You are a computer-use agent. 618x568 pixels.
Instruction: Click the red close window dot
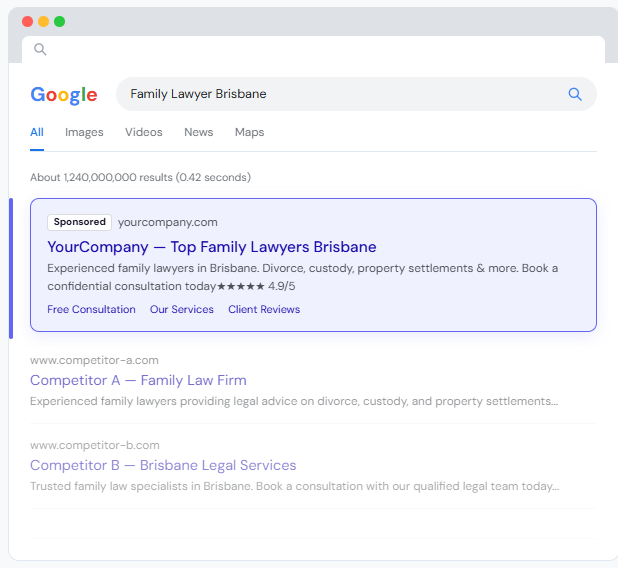point(28,21)
